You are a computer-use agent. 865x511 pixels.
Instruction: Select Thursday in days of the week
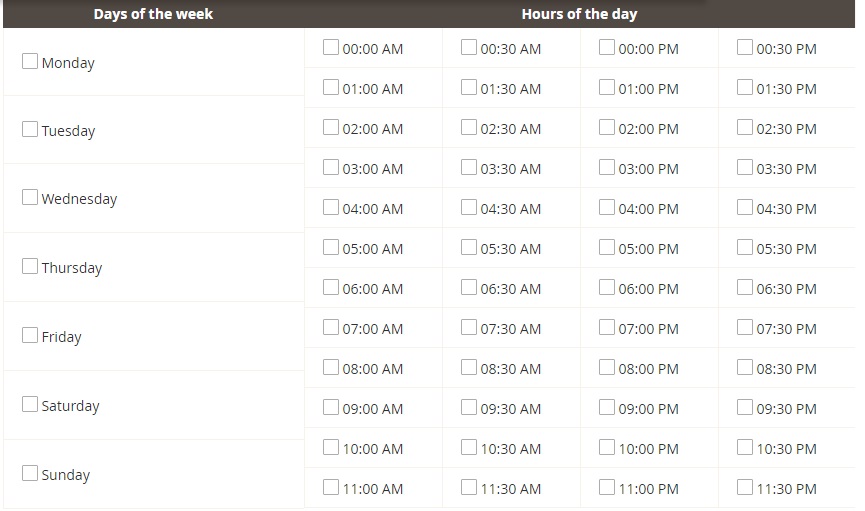click(30, 266)
